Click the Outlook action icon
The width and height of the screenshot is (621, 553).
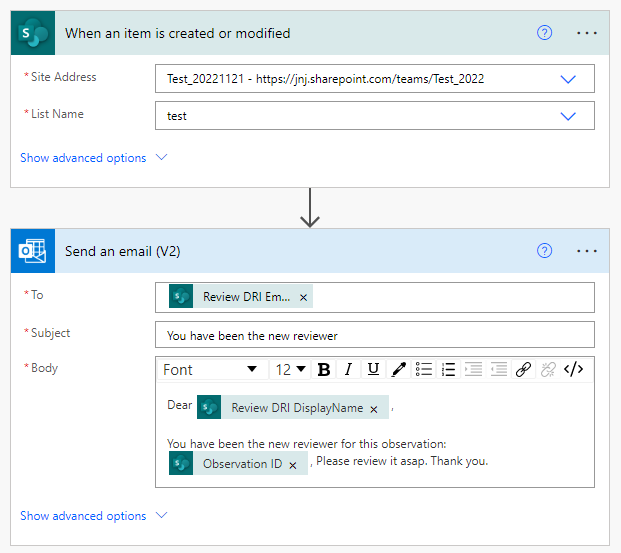[33, 251]
